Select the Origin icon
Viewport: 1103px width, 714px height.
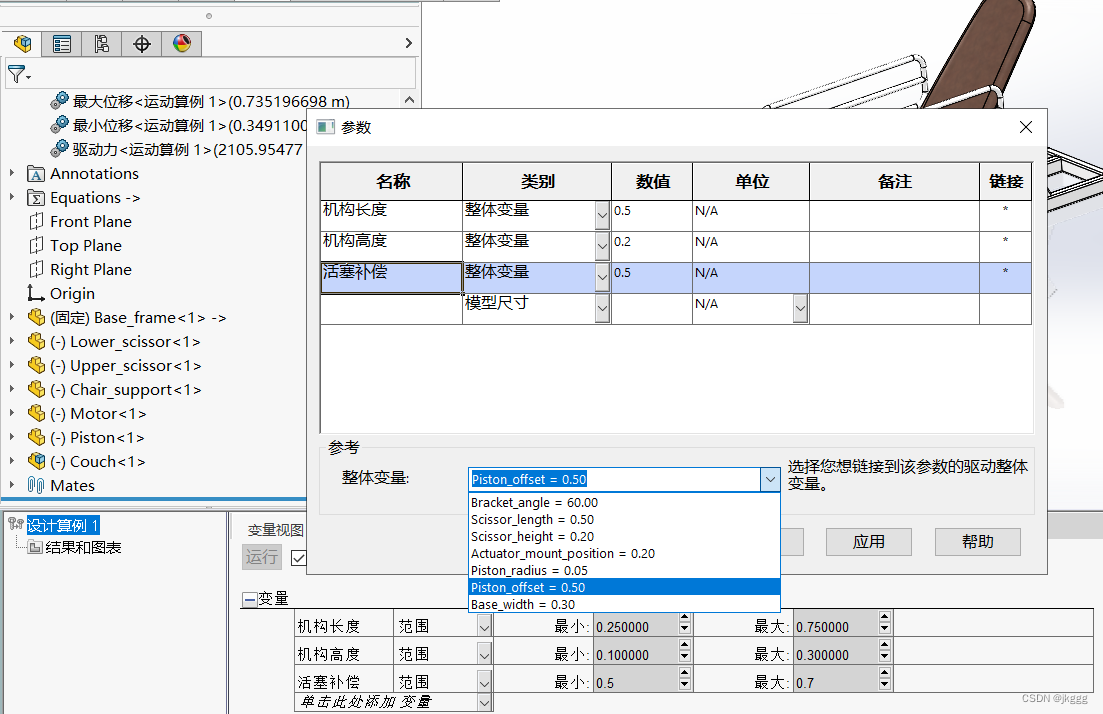(x=35, y=293)
